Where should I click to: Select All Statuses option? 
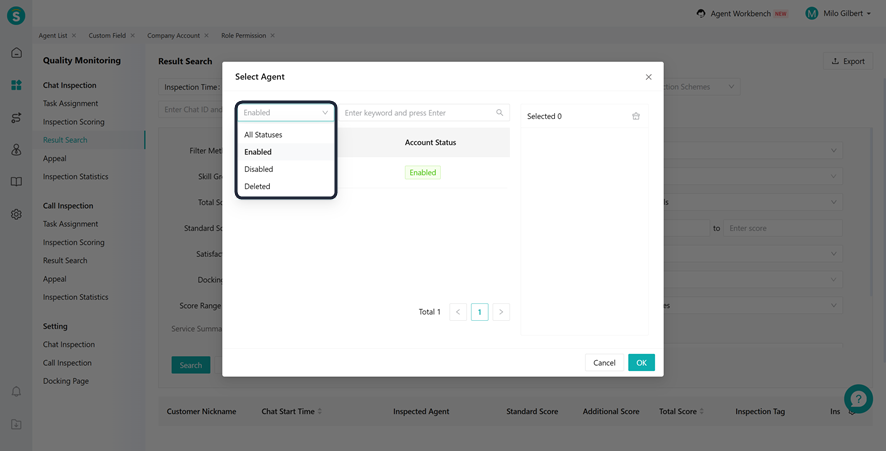coord(286,135)
